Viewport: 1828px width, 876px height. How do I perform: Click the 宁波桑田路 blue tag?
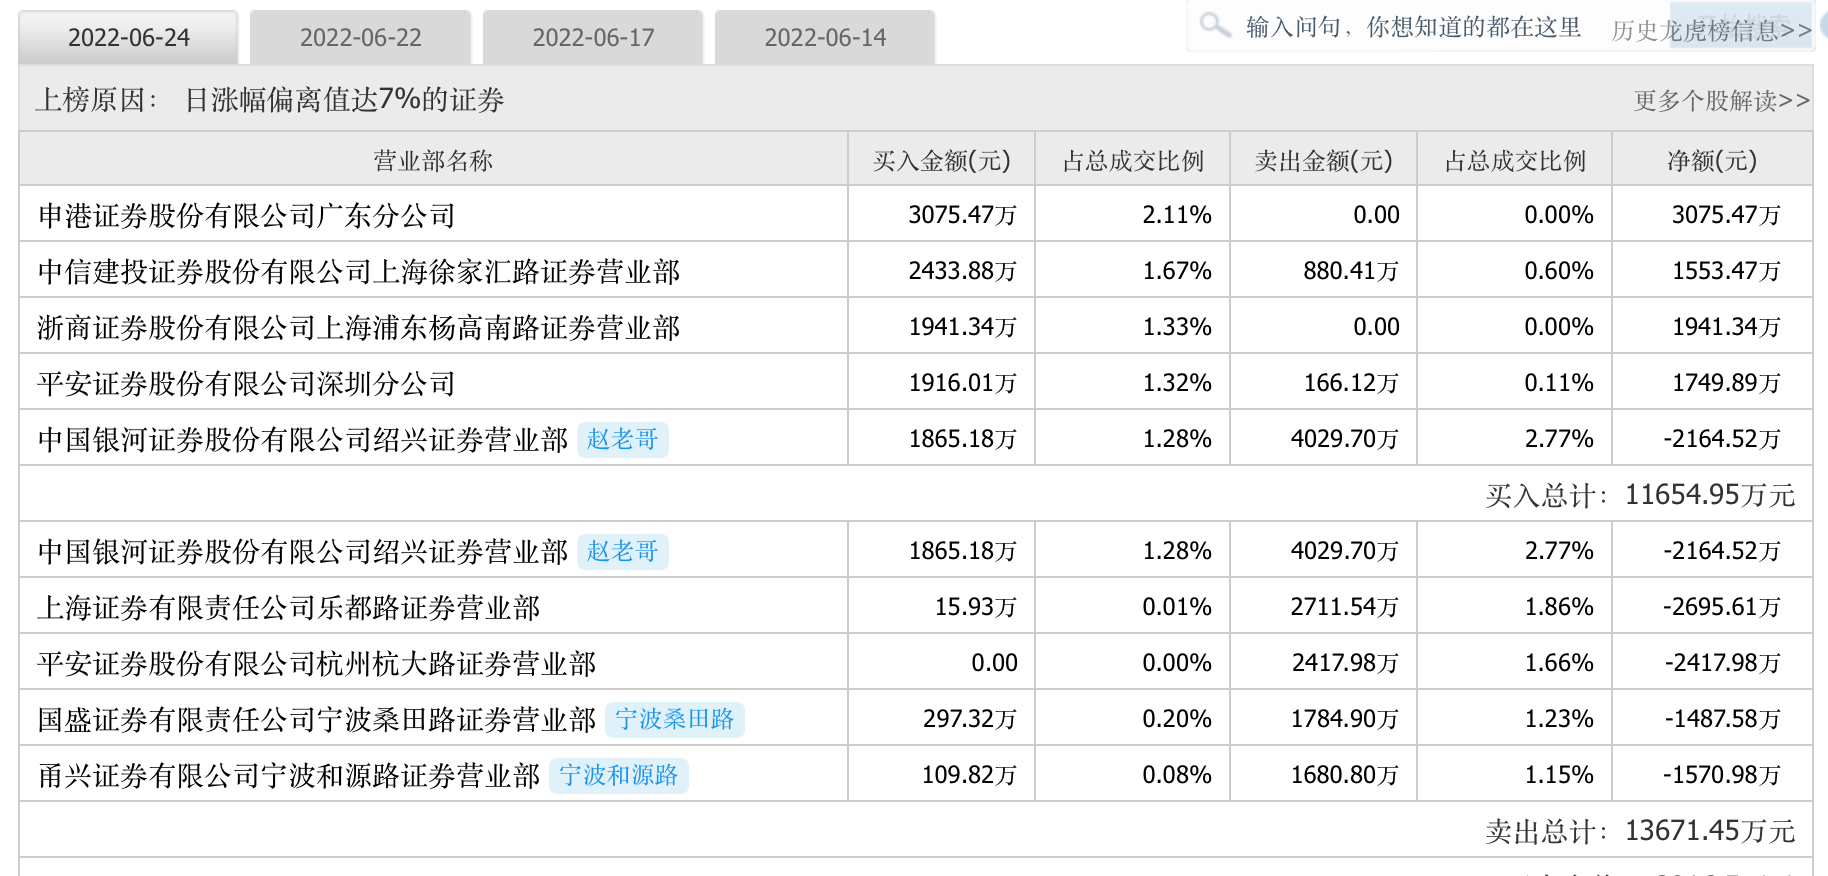pos(675,719)
